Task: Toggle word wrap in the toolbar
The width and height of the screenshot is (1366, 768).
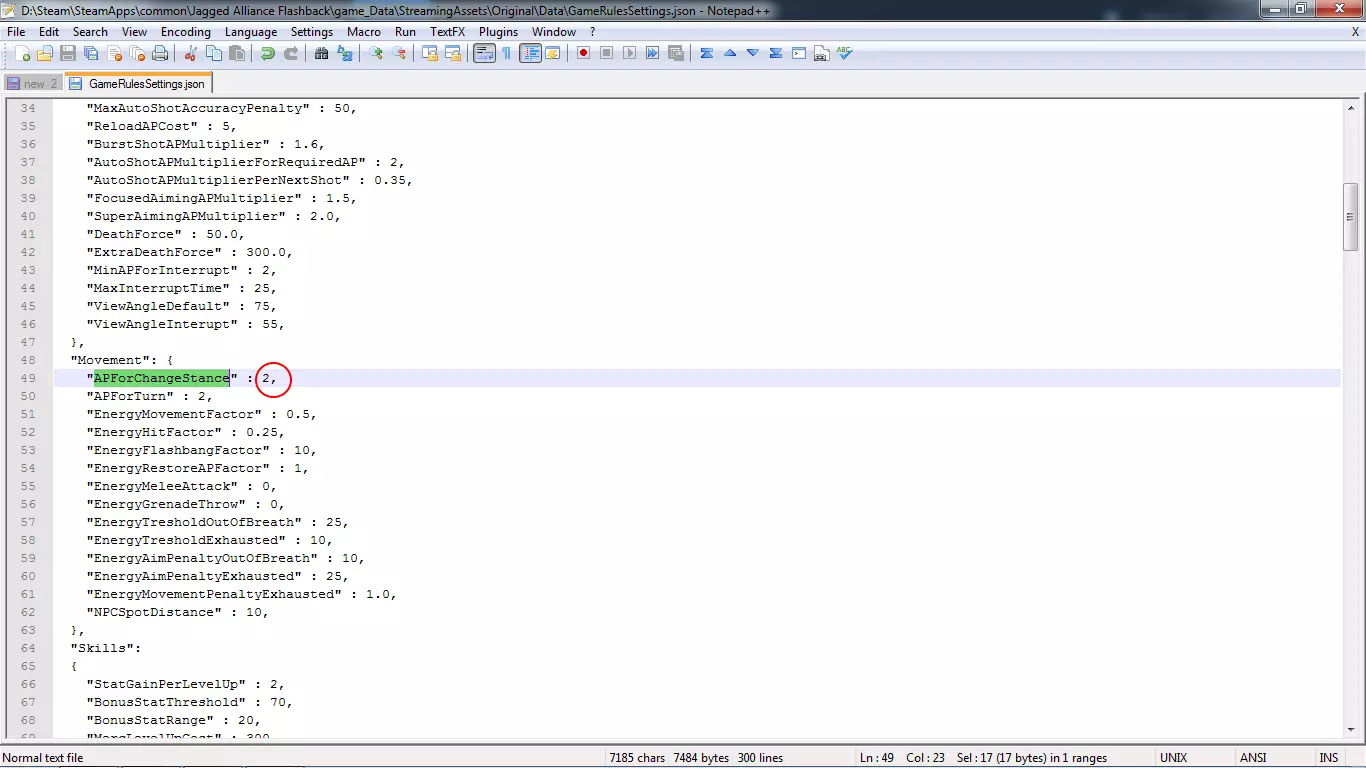Action: (x=484, y=53)
